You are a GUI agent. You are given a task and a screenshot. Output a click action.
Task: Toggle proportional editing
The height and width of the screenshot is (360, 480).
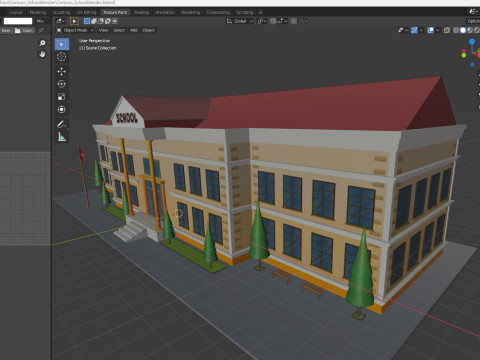click(294, 21)
